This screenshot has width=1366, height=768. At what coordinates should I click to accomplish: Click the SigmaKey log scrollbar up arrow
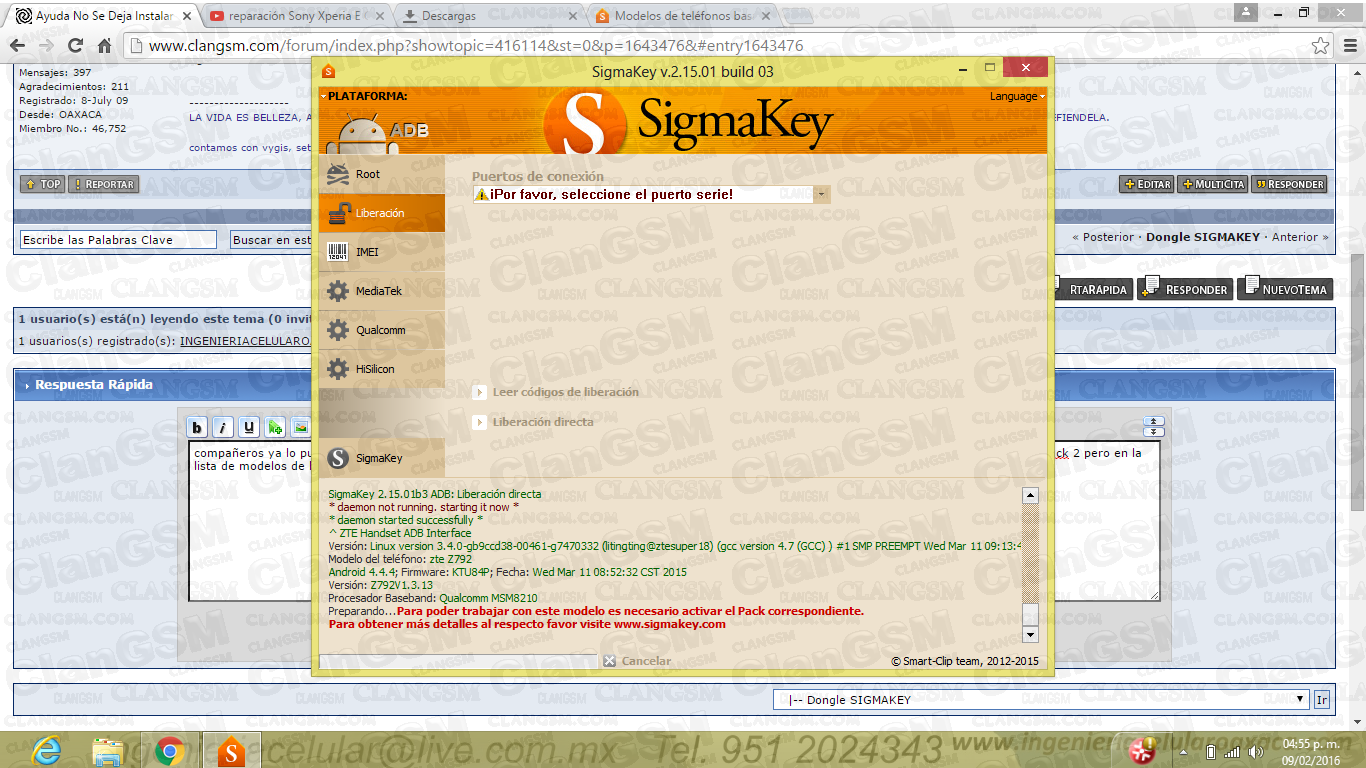1031,496
